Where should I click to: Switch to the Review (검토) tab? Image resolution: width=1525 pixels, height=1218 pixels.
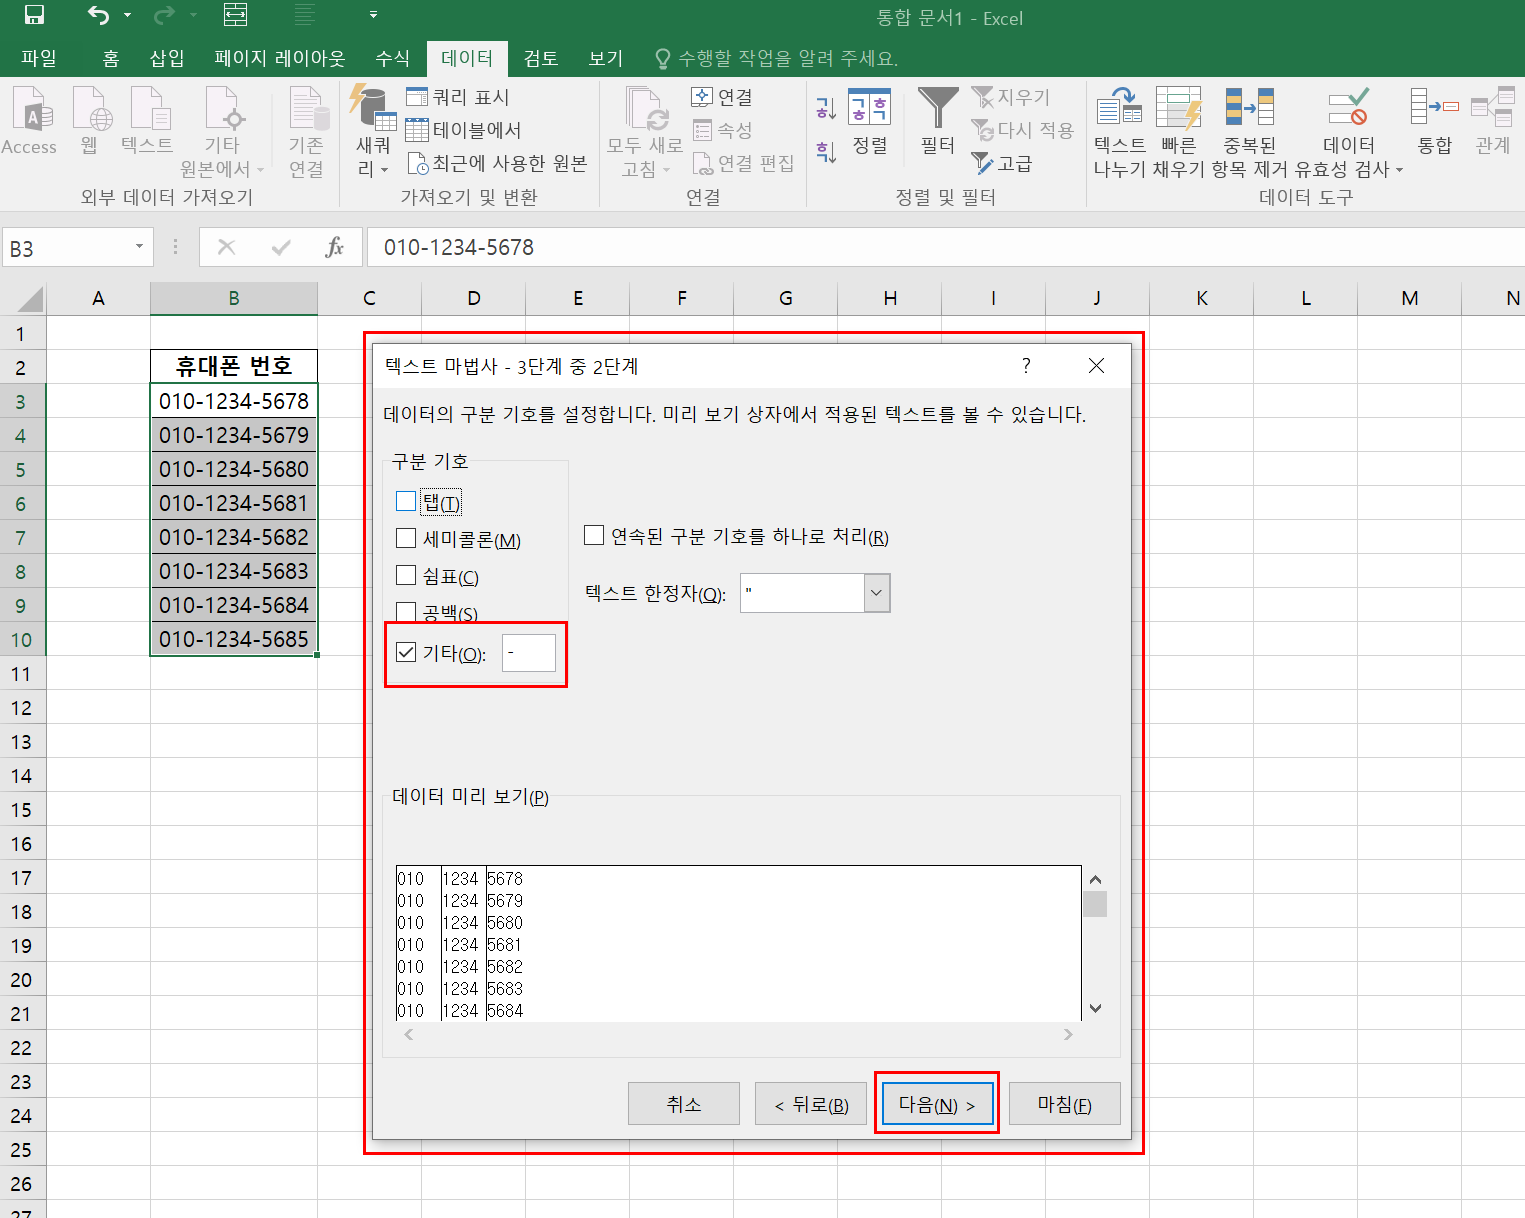coord(541,59)
